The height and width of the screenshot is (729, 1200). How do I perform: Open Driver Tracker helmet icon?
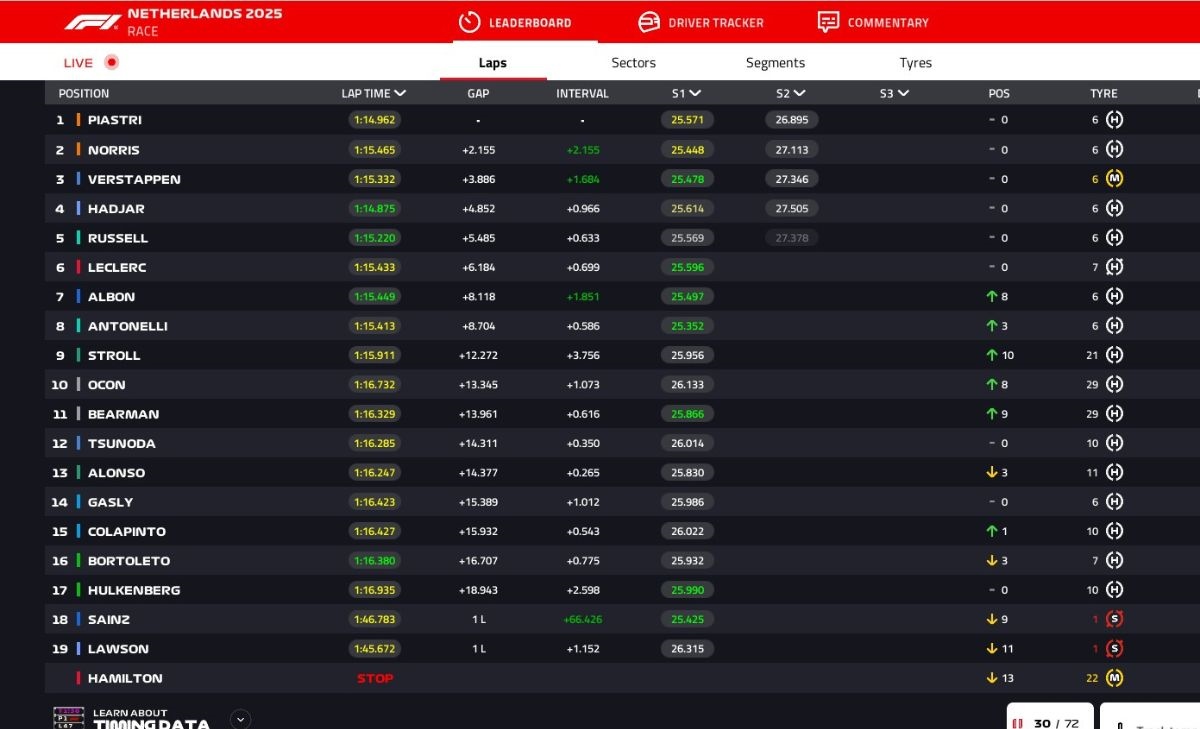(x=649, y=22)
